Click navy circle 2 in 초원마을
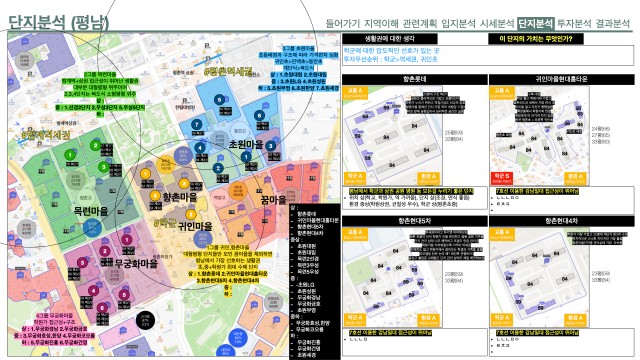 pos(218,168)
